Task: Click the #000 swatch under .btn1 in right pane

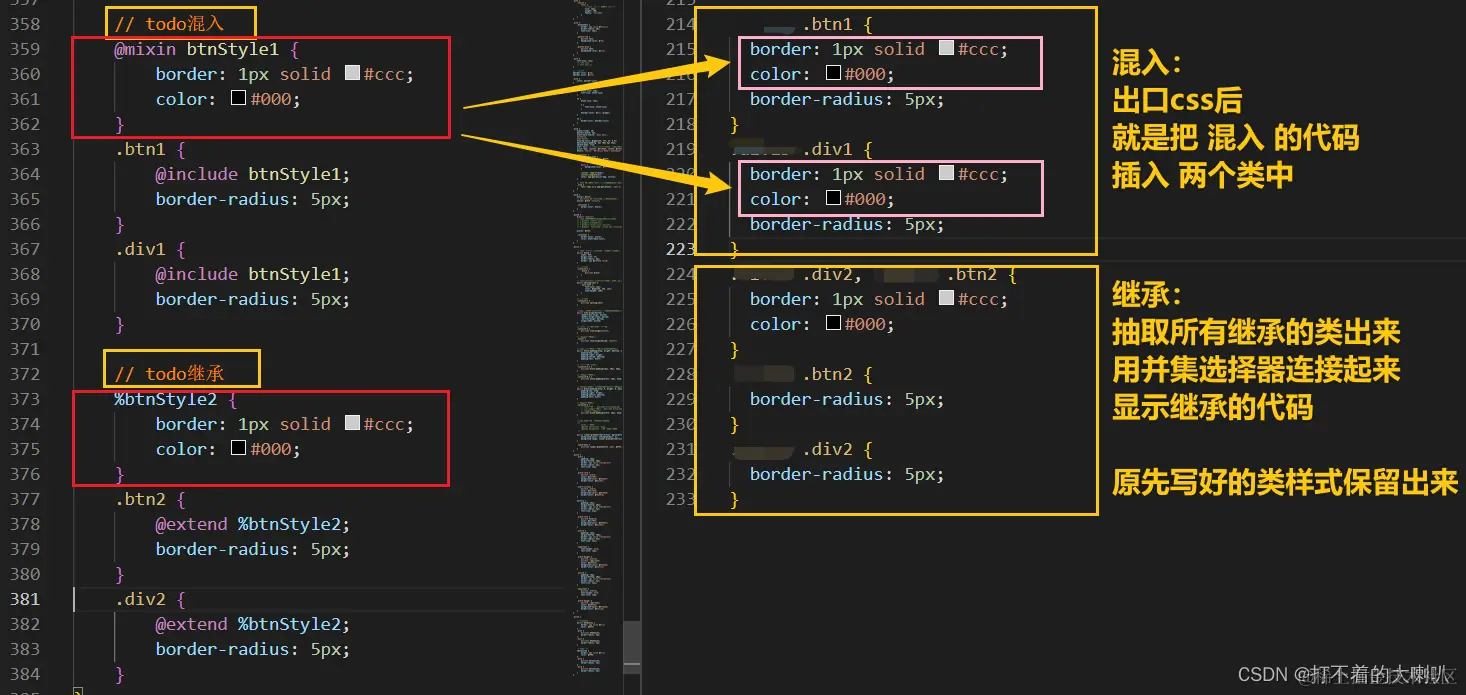Action: [x=833, y=73]
